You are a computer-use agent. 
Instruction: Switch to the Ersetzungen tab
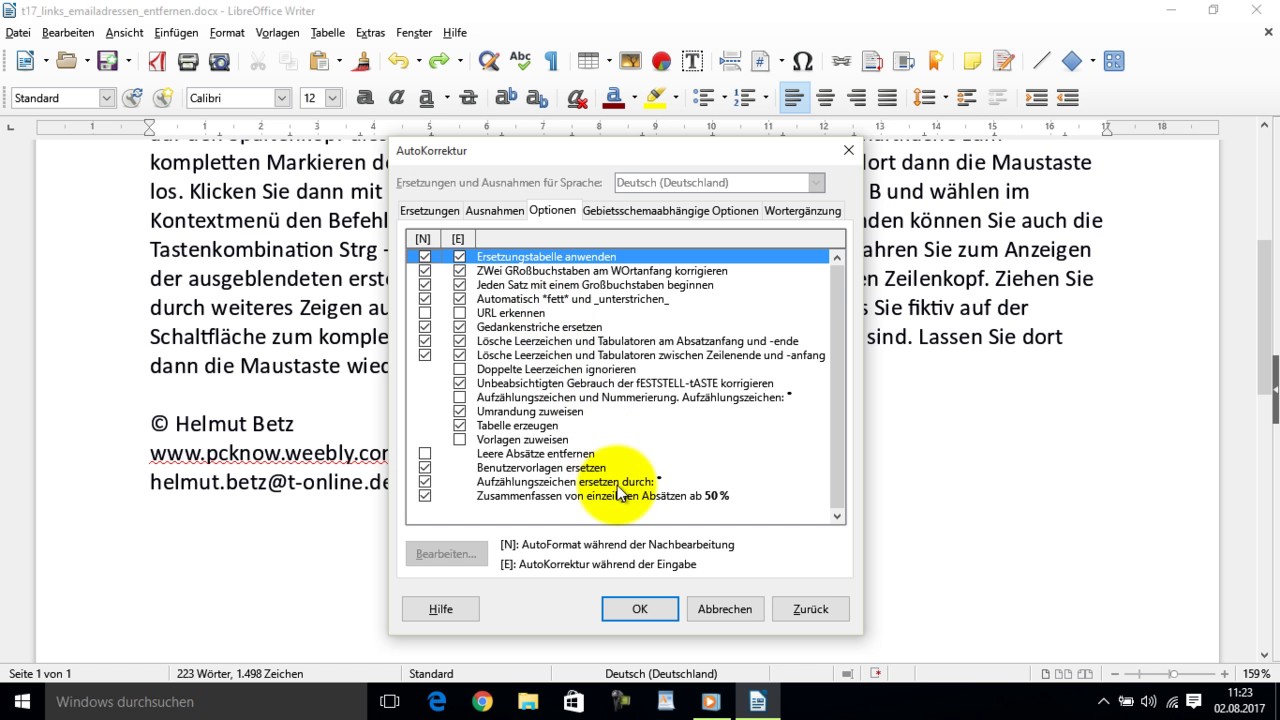[x=430, y=211]
